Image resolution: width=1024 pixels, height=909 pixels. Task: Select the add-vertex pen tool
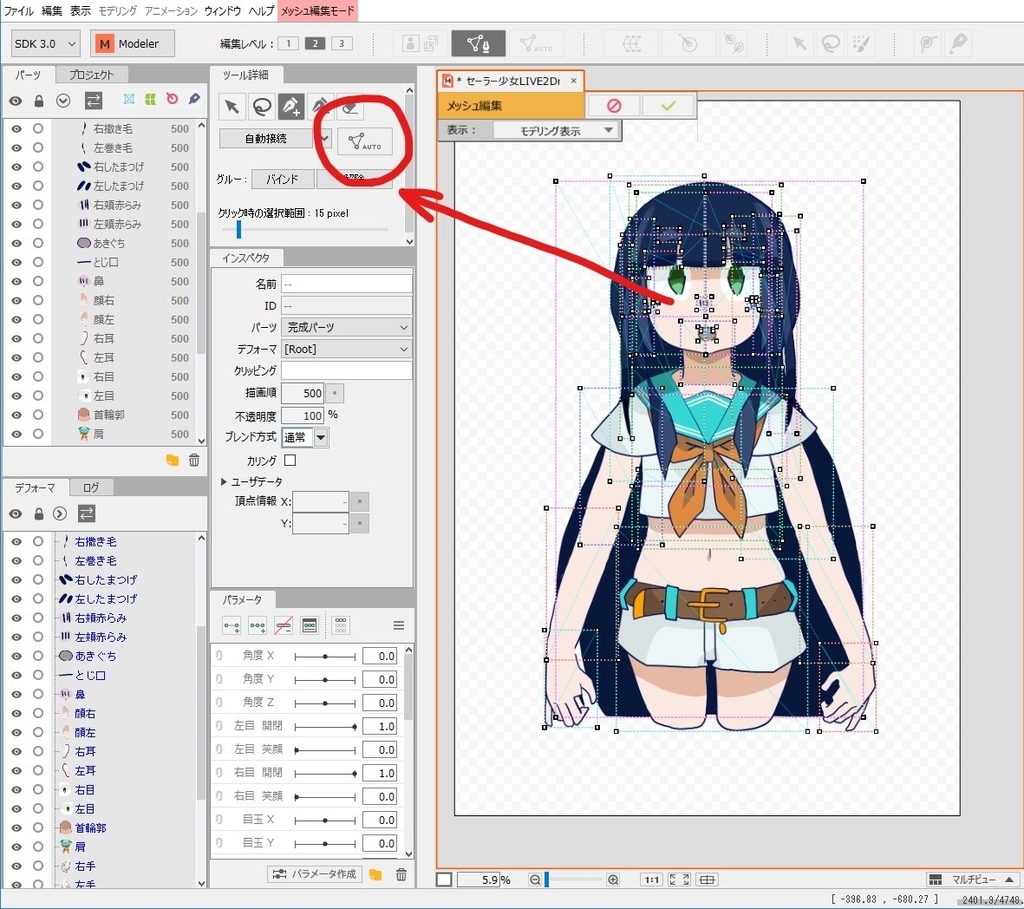click(x=291, y=106)
